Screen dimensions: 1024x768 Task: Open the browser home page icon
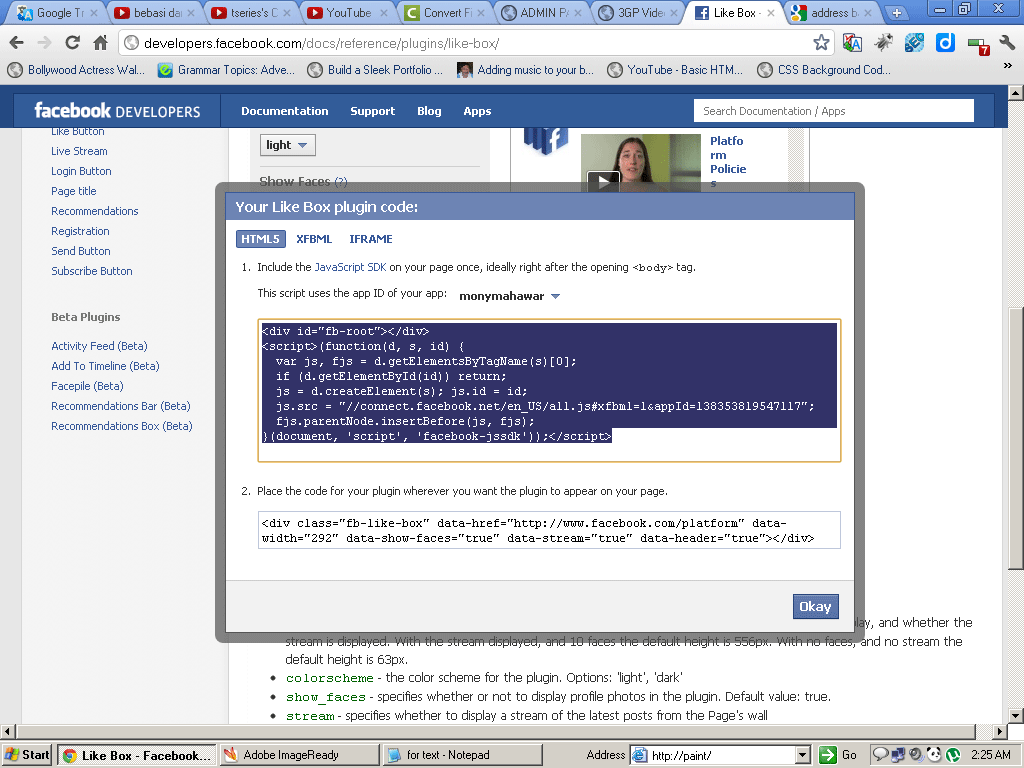(100, 43)
